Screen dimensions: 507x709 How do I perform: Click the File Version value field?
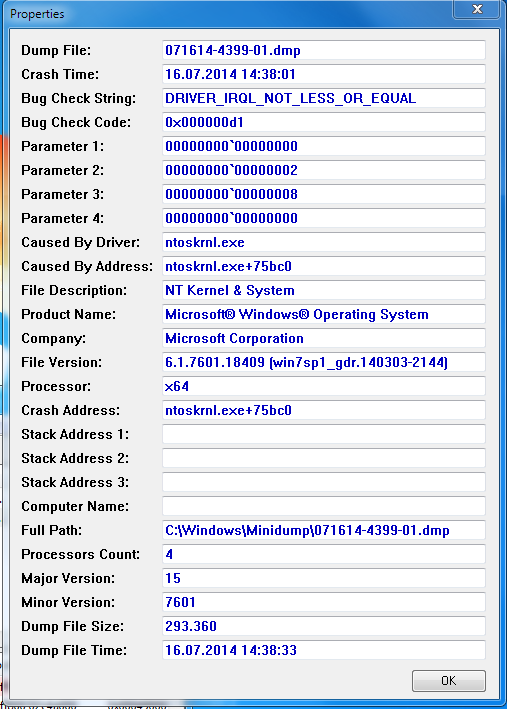tap(324, 362)
